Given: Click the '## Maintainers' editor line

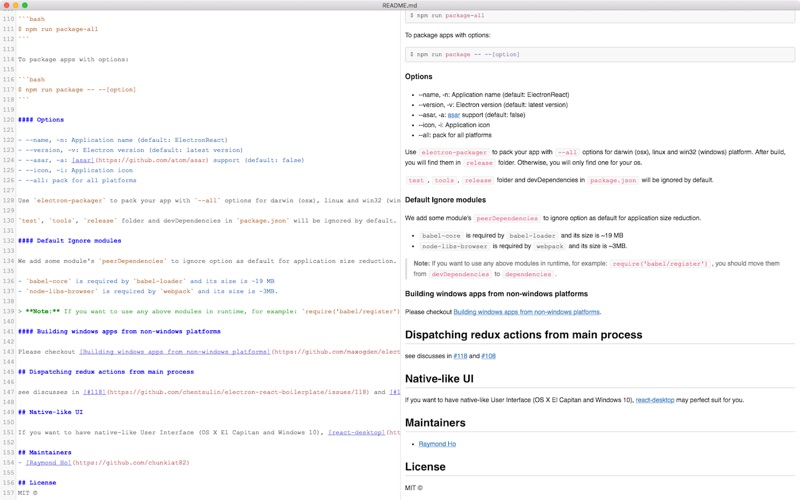Looking at the screenshot, I should (44, 453).
